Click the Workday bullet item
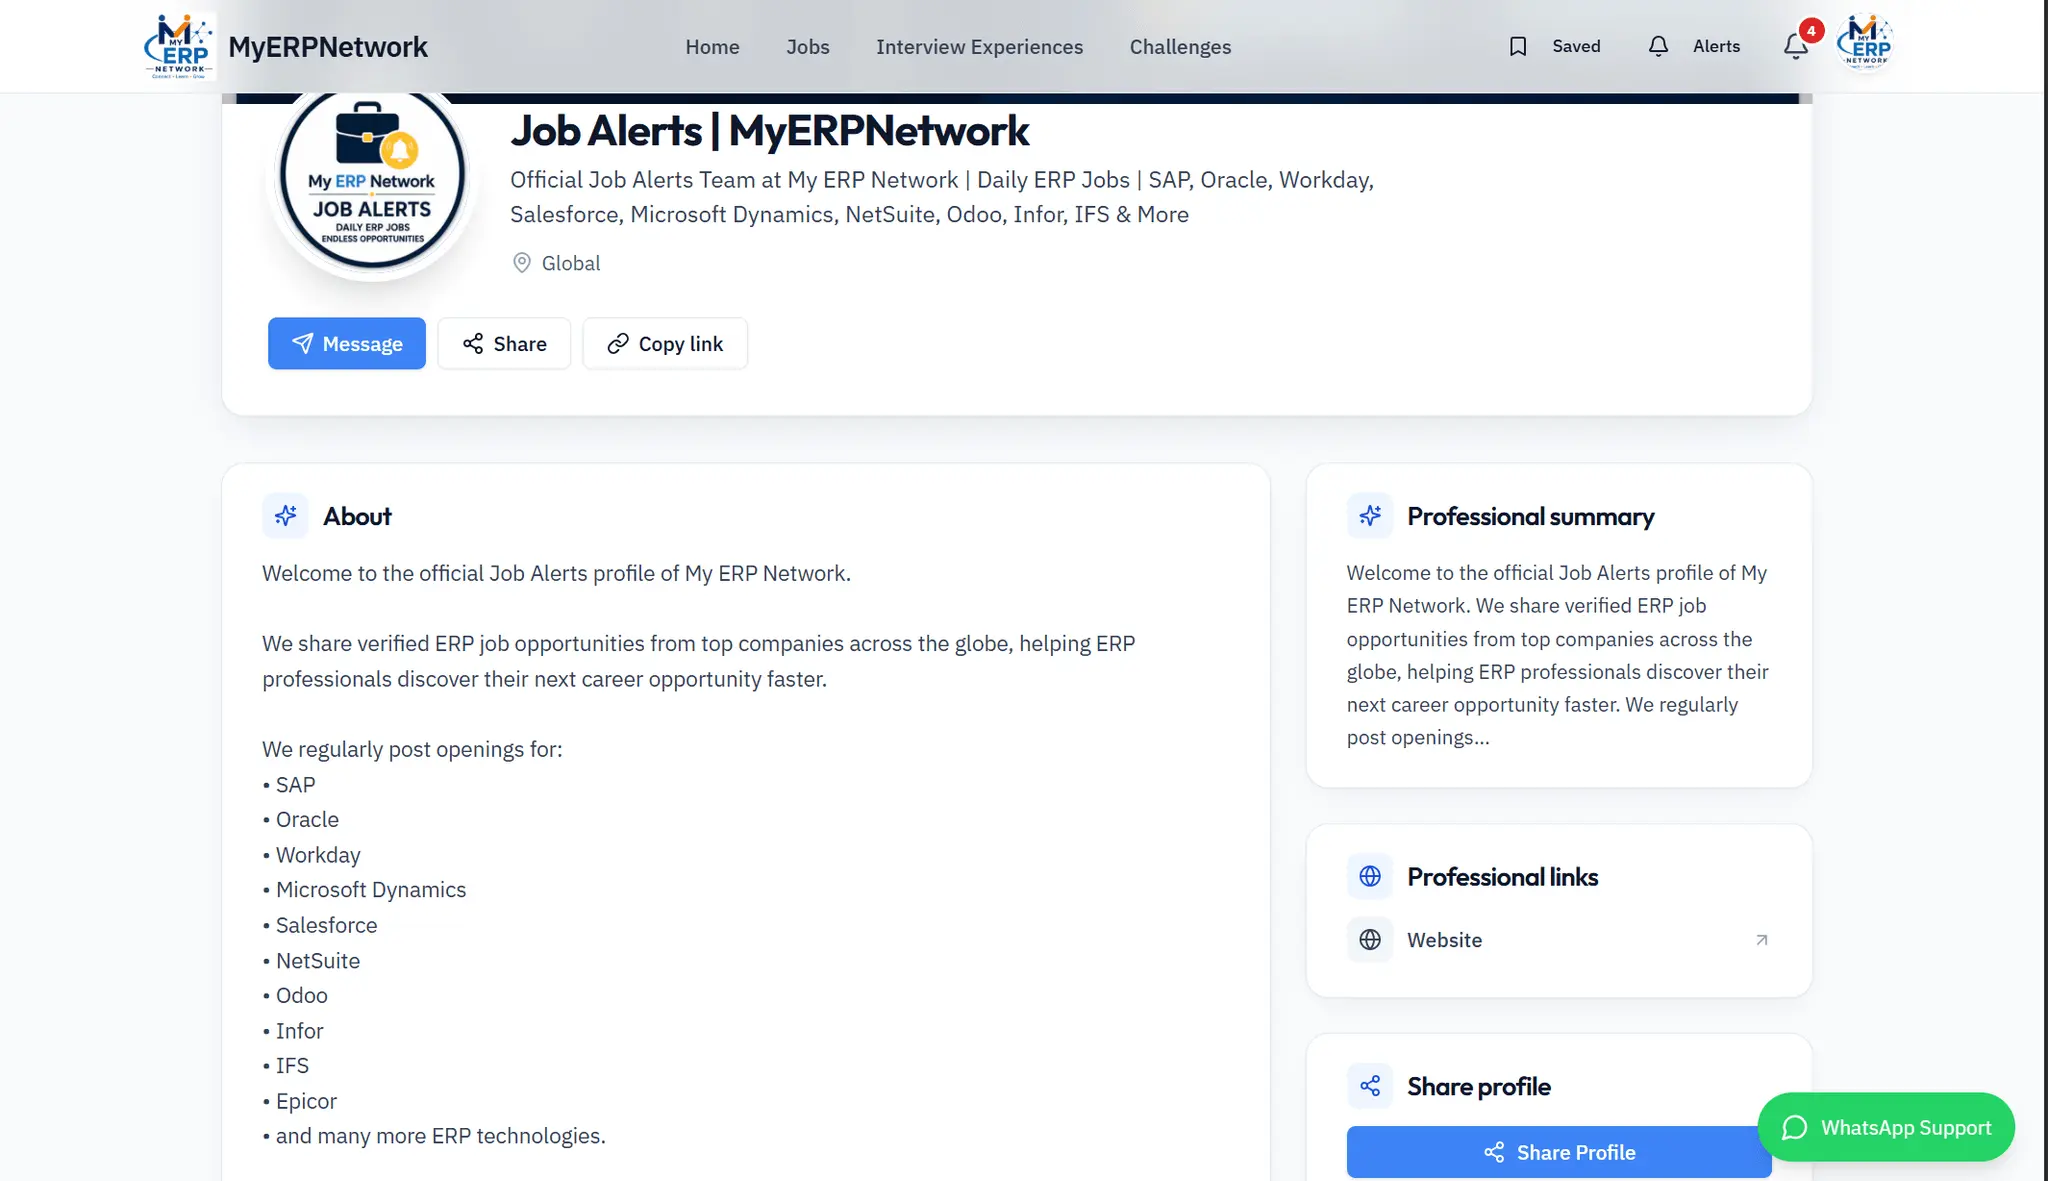Viewport: 2048px width, 1181px height. (311, 855)
